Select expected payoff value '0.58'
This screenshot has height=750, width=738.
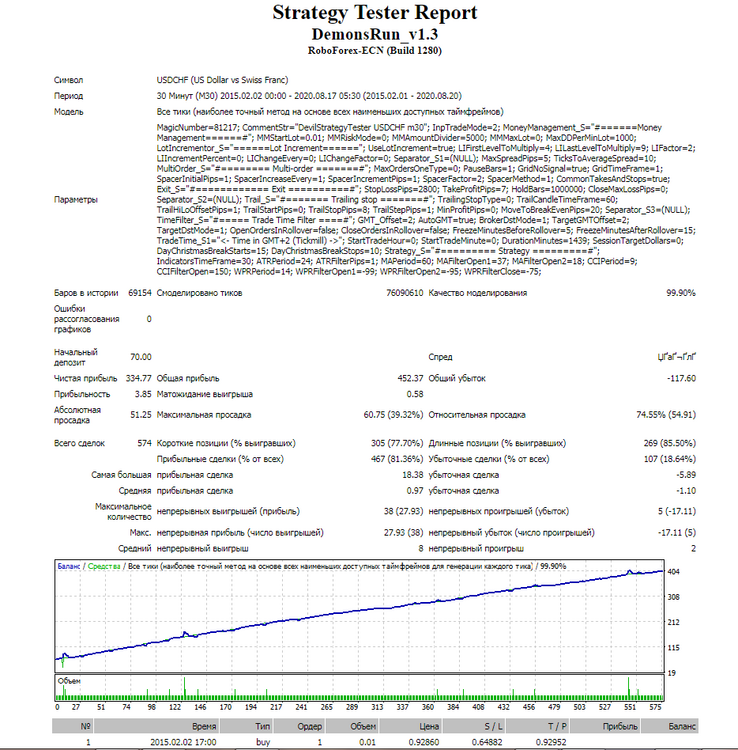(x=415, y=394)
